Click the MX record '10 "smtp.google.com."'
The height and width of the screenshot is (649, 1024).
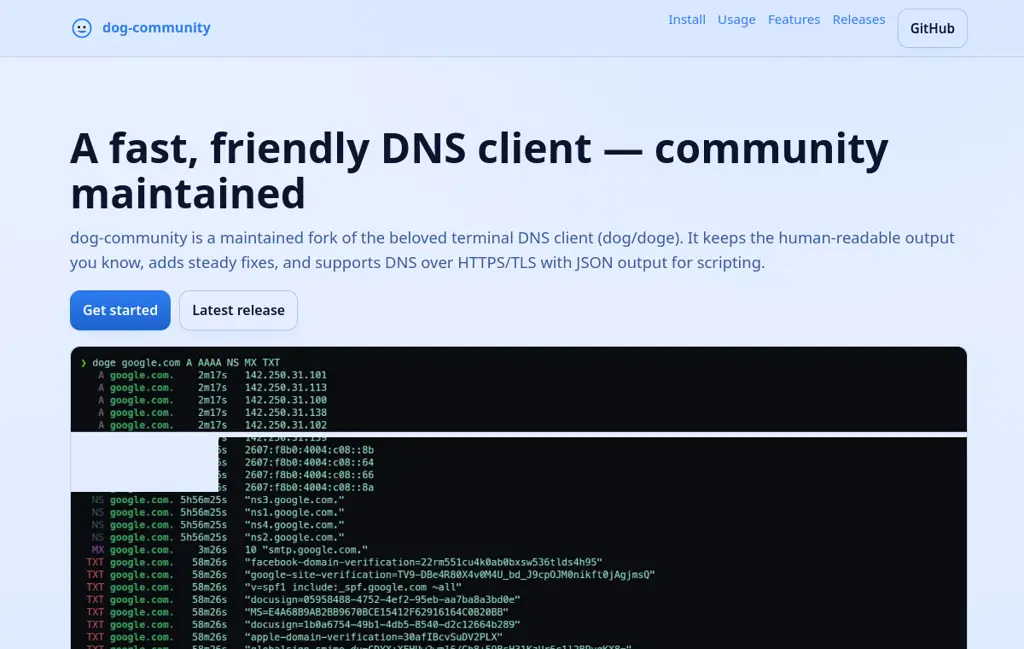306,549
